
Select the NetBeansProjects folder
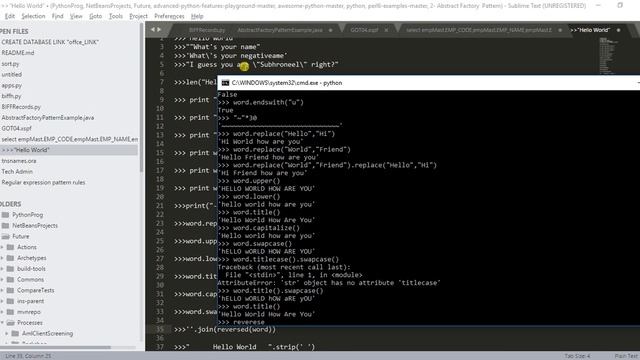(x=35, y=226)
